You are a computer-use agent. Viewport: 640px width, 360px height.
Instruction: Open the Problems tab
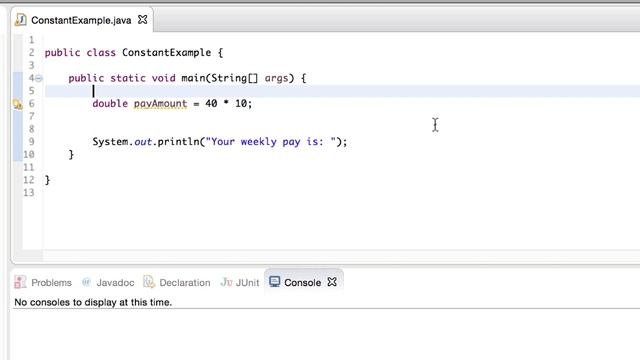[43, 282]
